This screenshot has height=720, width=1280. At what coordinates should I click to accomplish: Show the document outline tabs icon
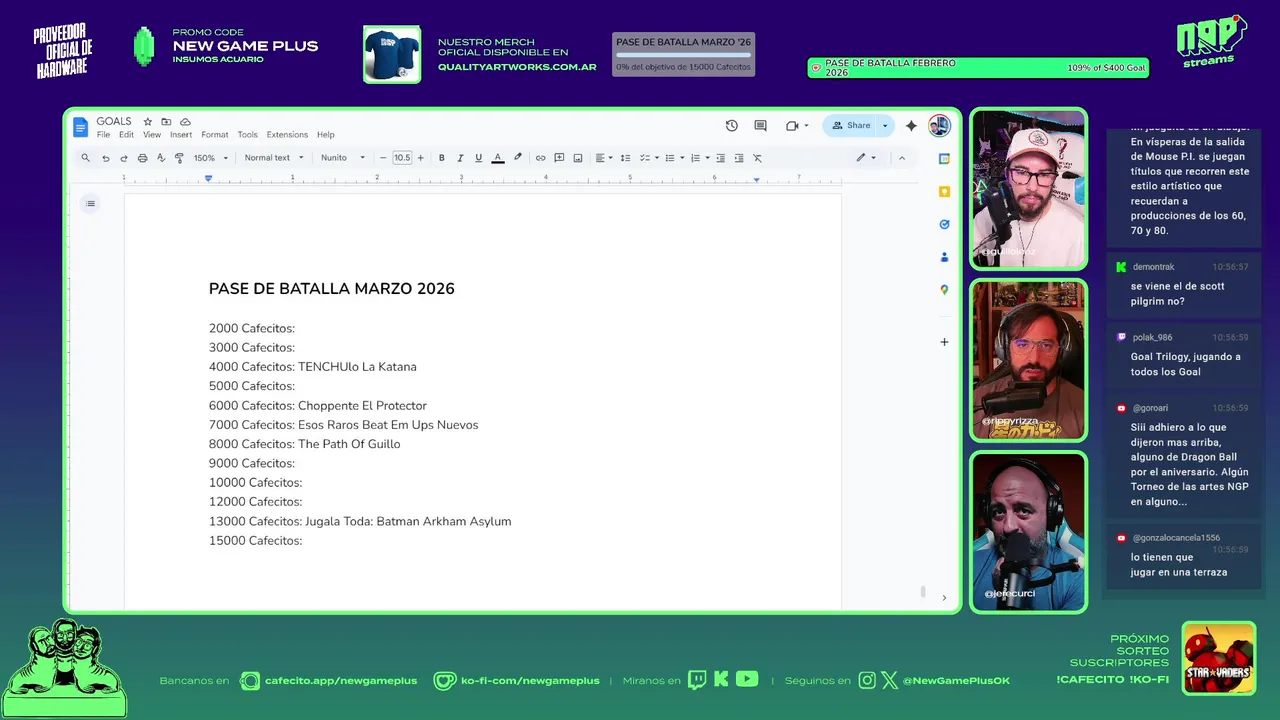tap(90, 204)
